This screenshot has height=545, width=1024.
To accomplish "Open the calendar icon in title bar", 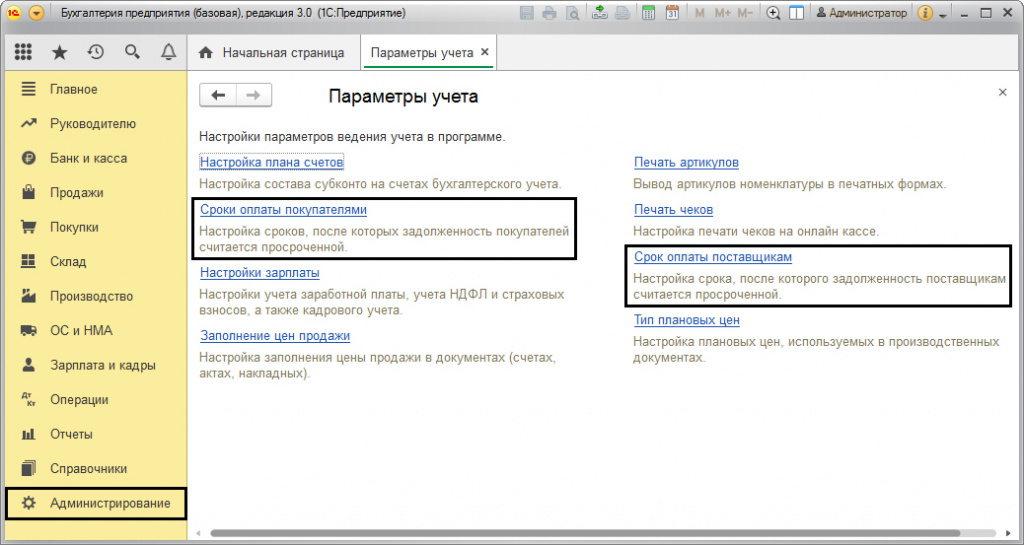I will (x=672, y=13).
